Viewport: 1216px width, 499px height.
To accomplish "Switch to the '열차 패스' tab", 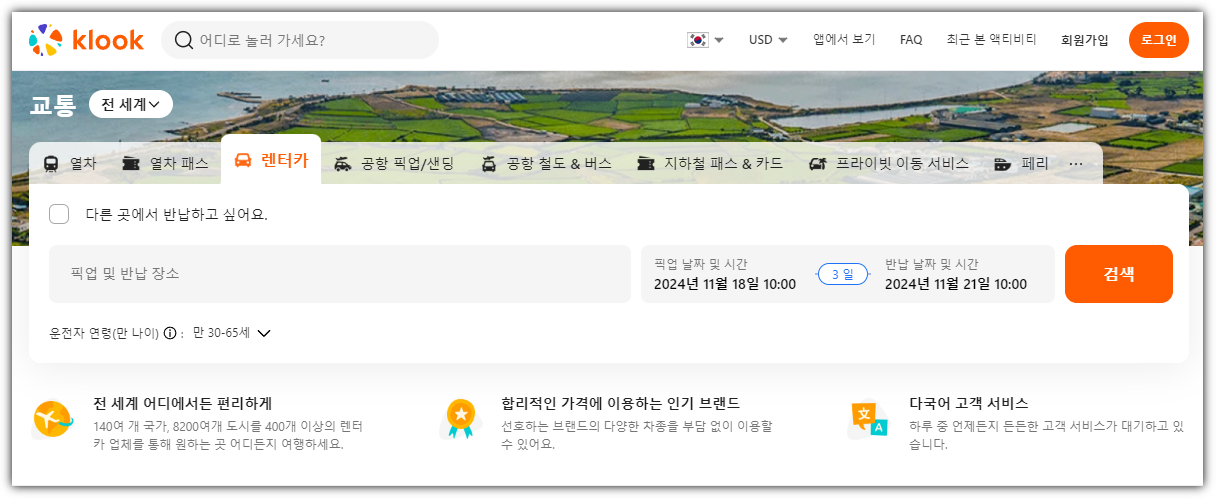I will tap(164, 163).
